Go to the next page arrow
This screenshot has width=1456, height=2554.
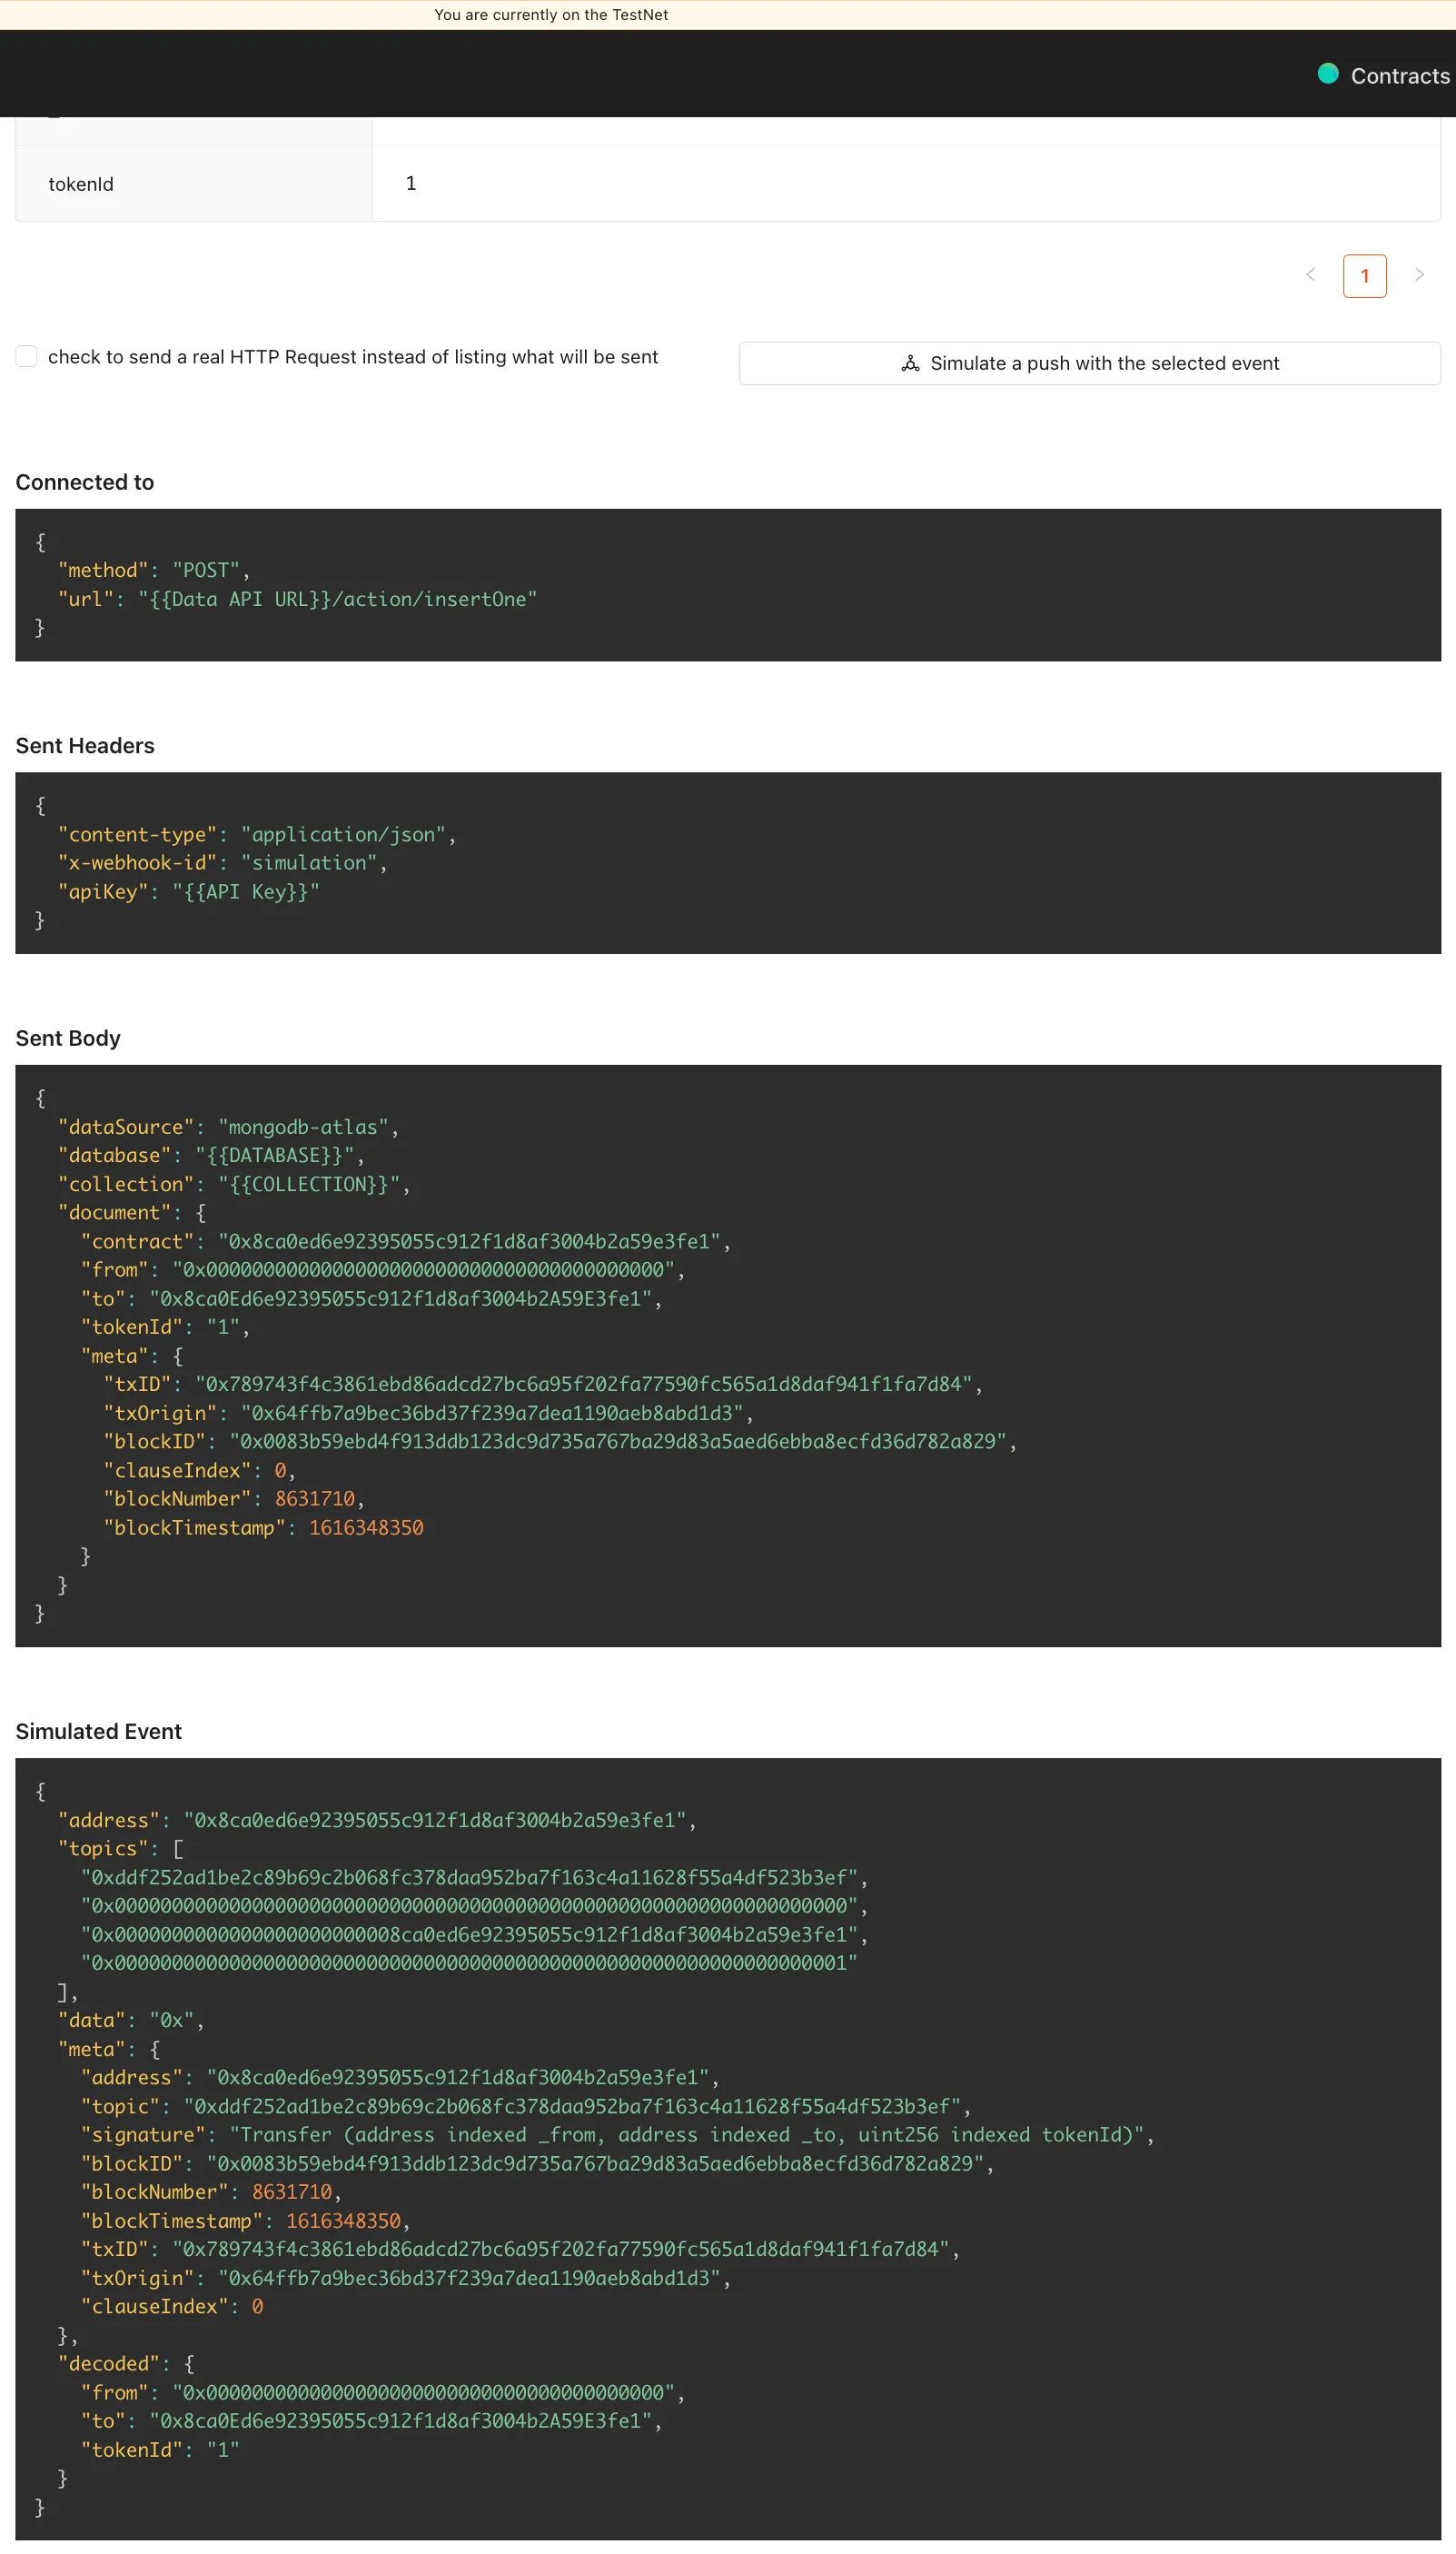pyautogui.click(x=1419, y=275)
